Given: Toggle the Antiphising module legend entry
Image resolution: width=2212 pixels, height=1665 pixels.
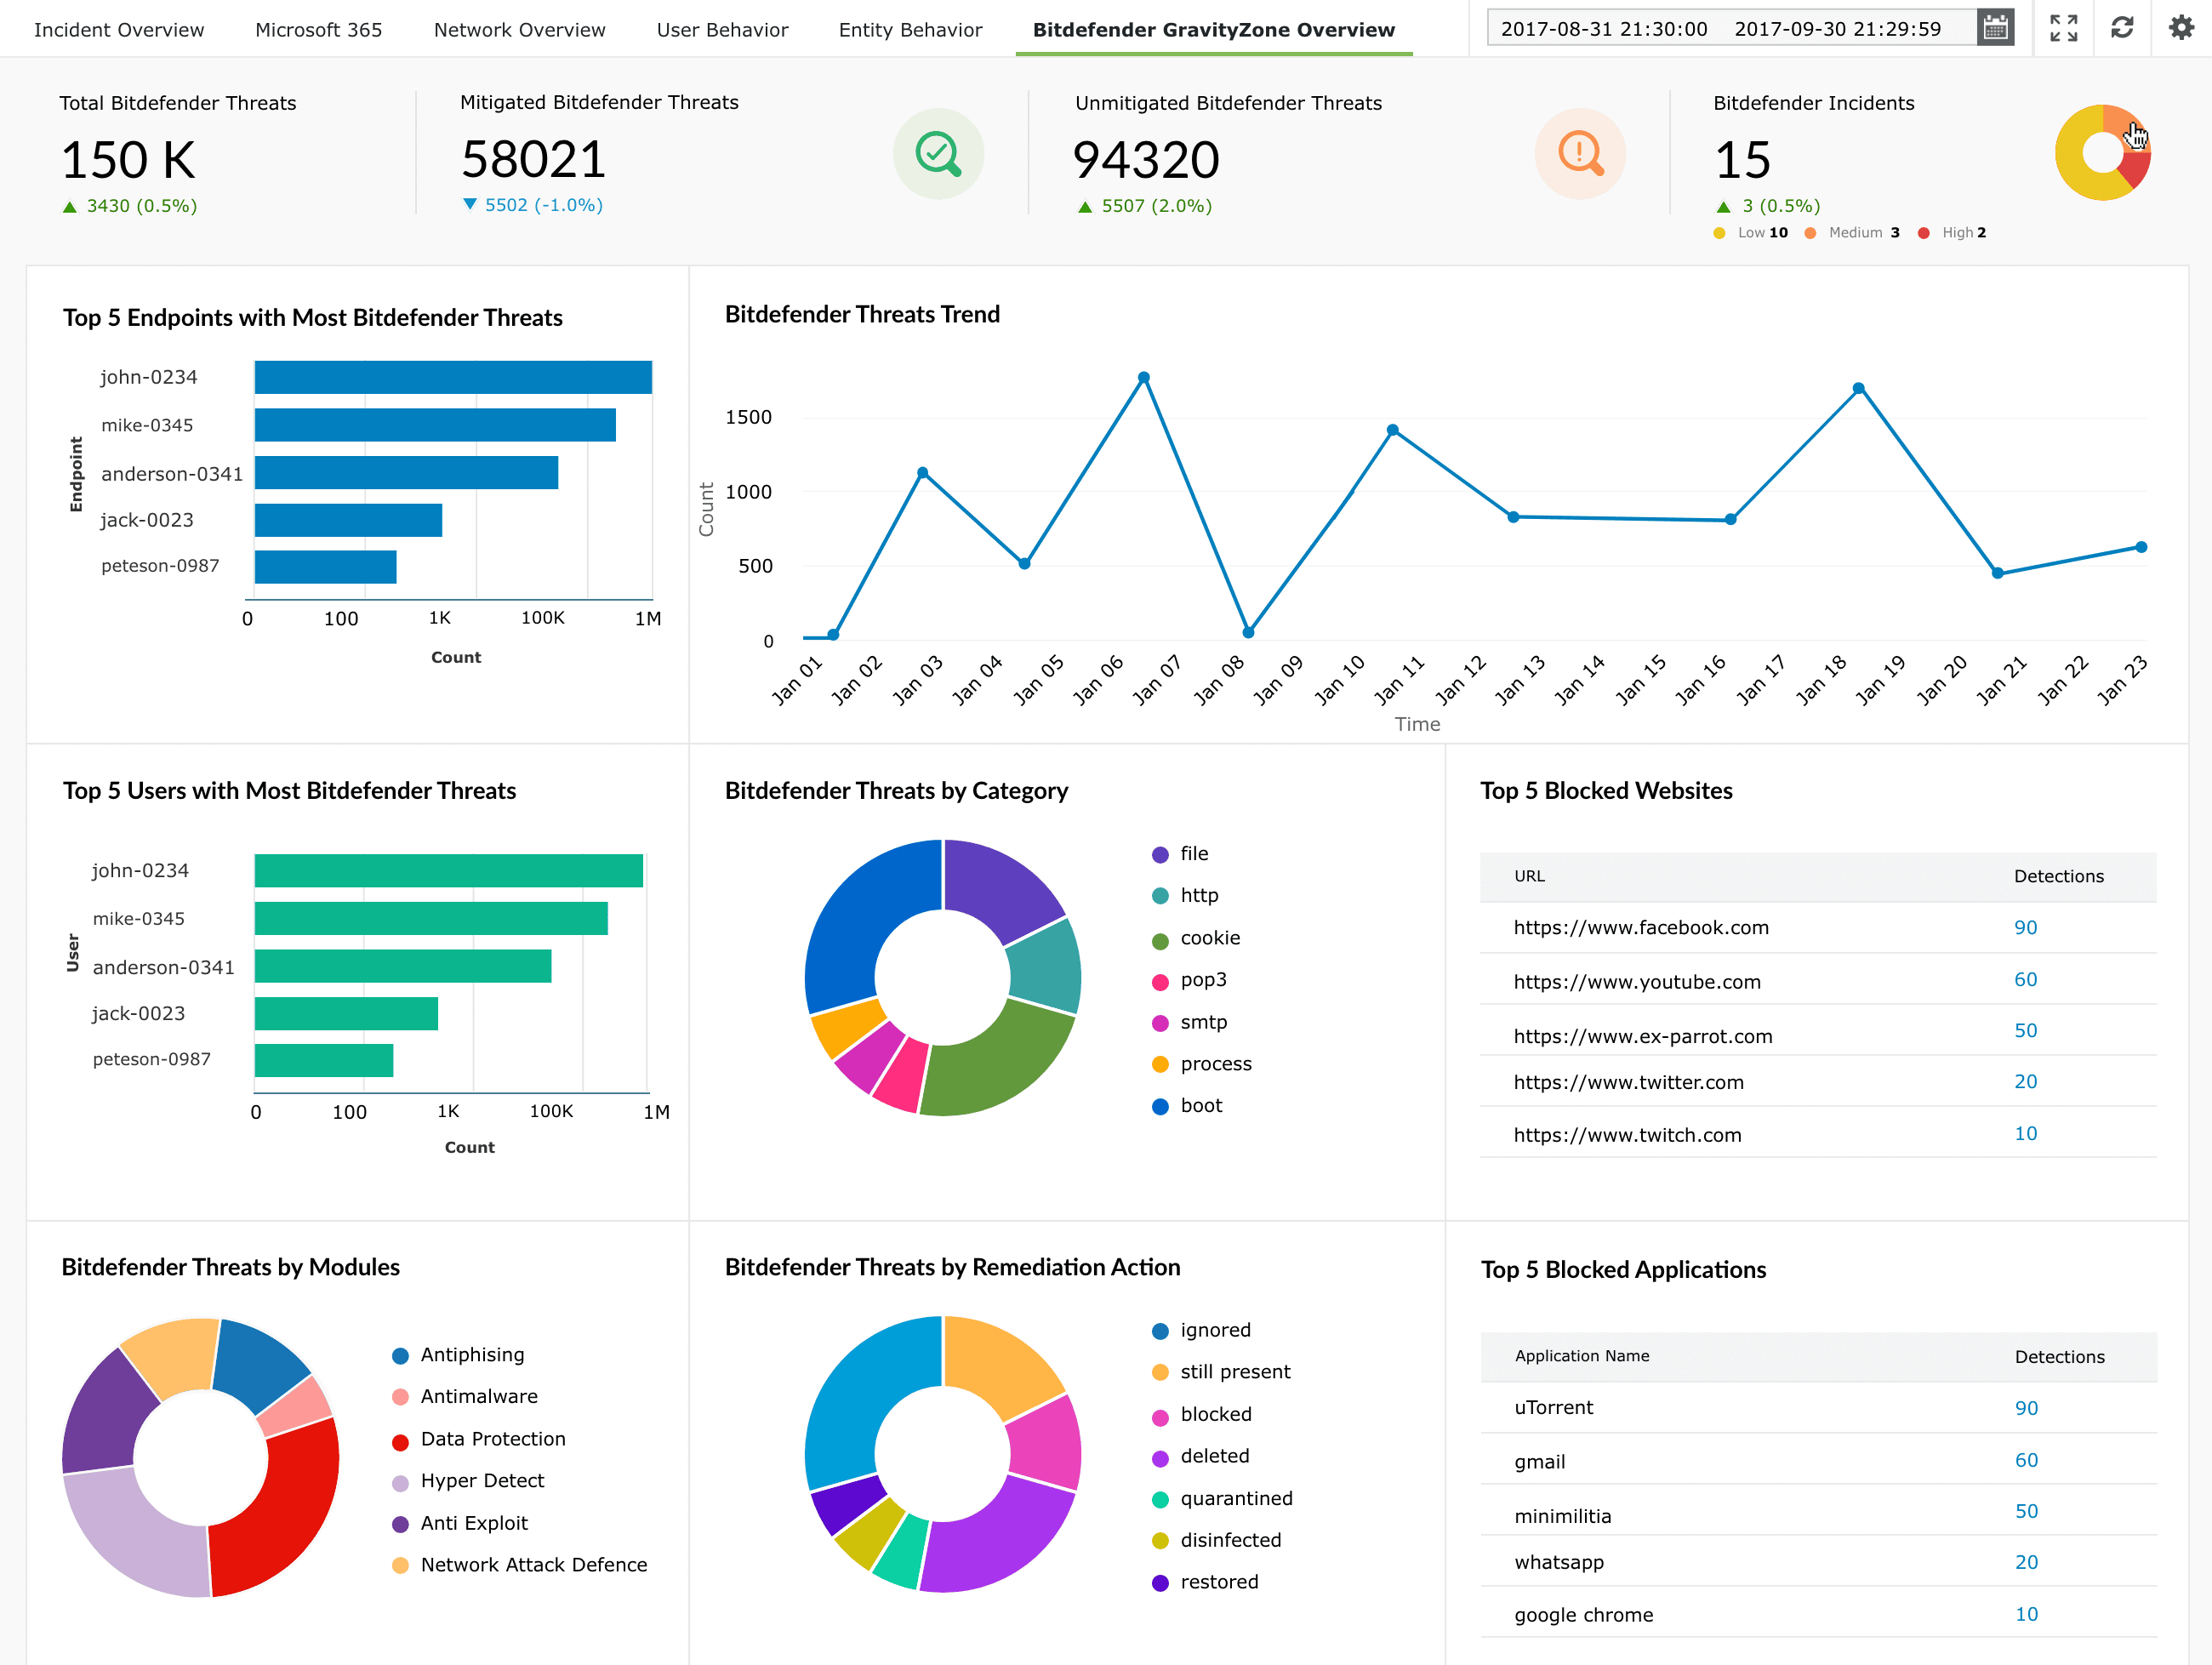Looking at the screenshot, I should tap(458, 1355).
